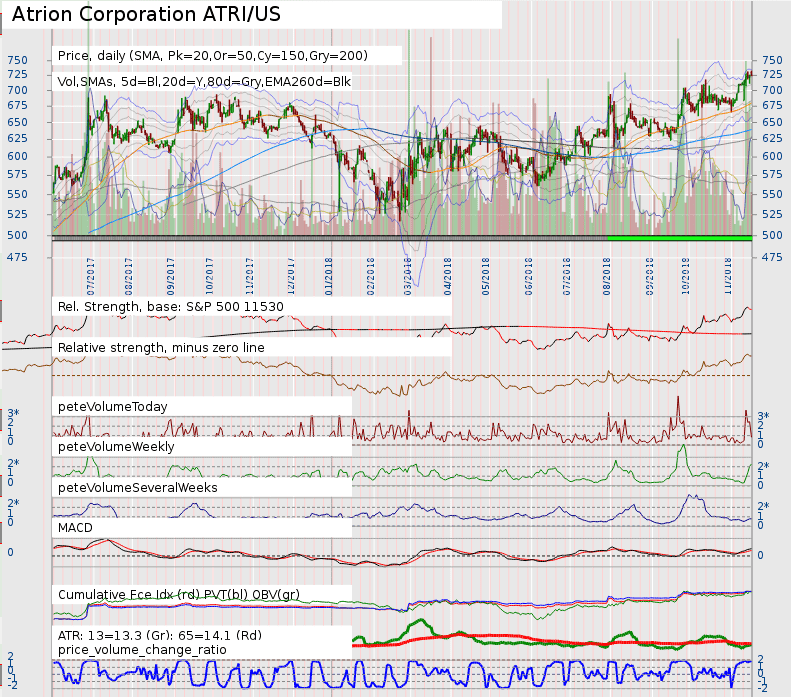Select the 625 value on right price axis

click(772, 138)
